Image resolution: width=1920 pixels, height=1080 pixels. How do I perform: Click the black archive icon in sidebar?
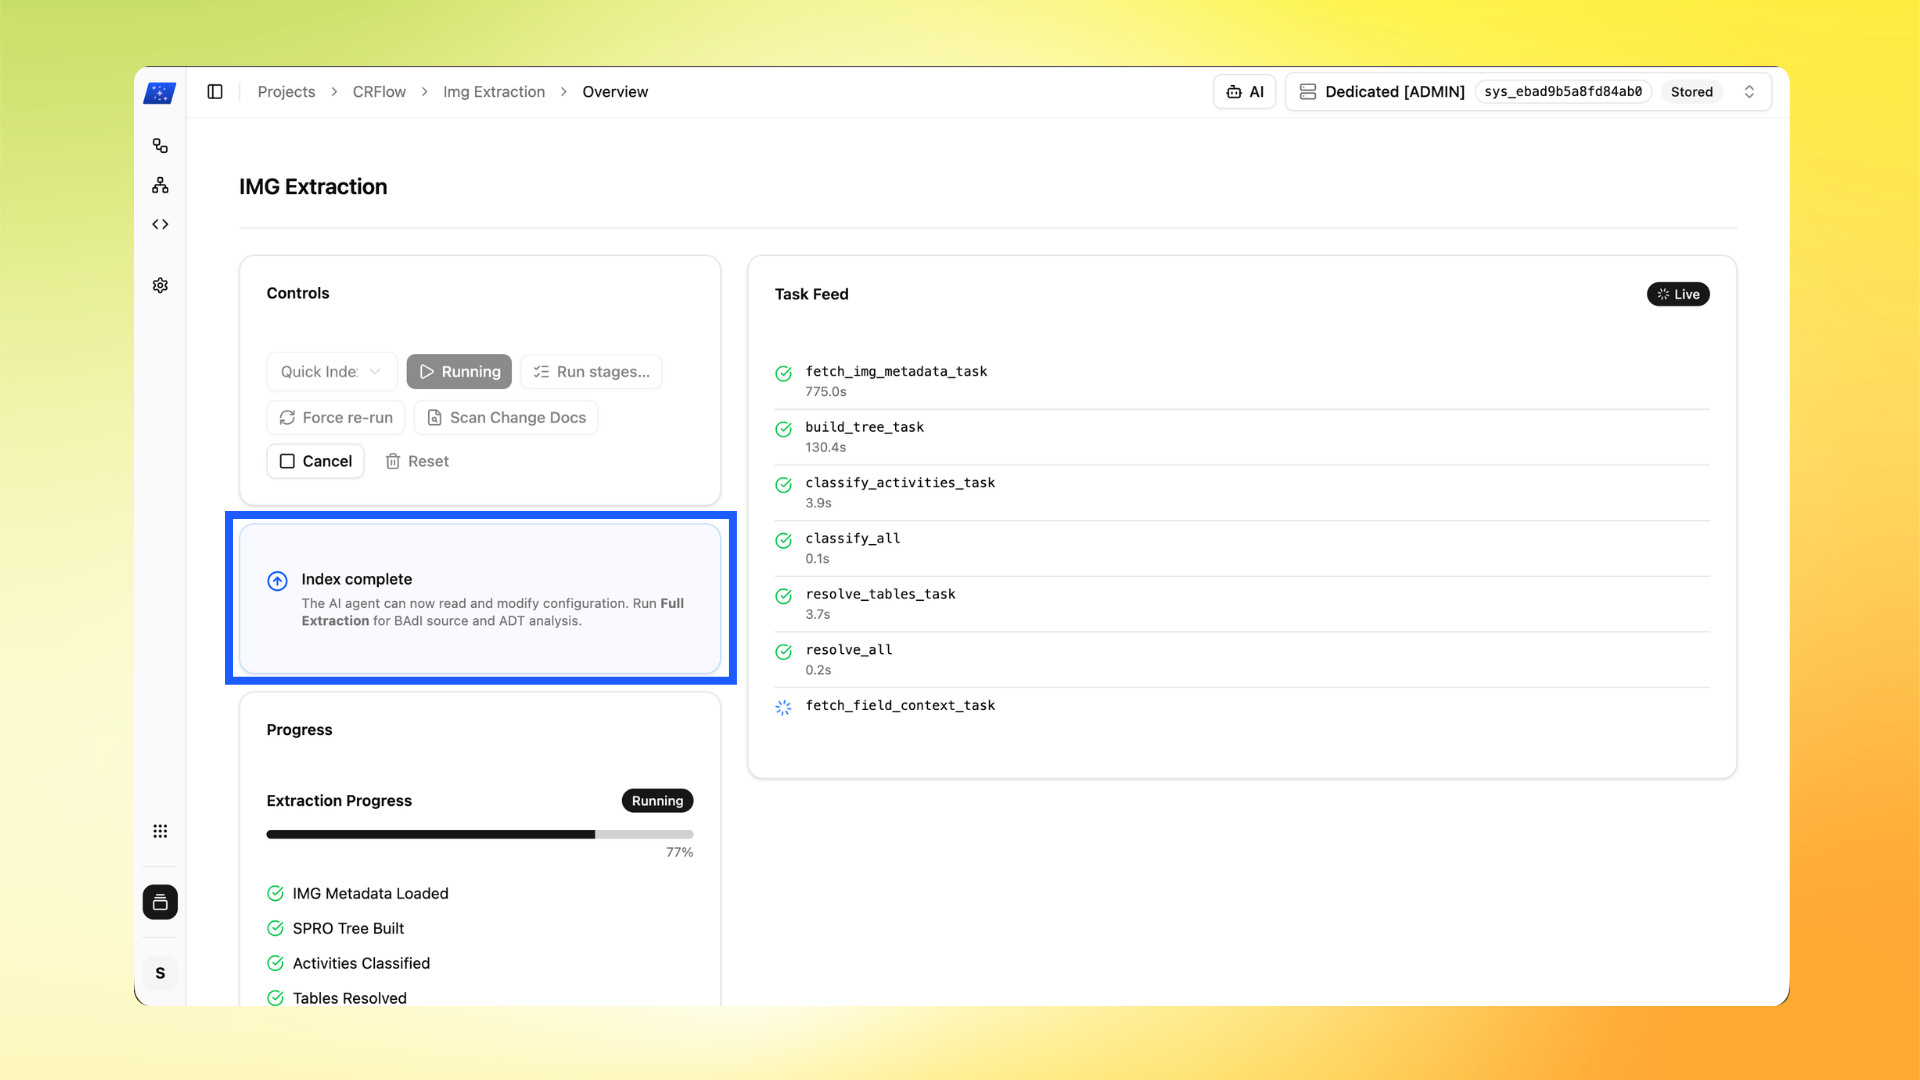point(160,902)
